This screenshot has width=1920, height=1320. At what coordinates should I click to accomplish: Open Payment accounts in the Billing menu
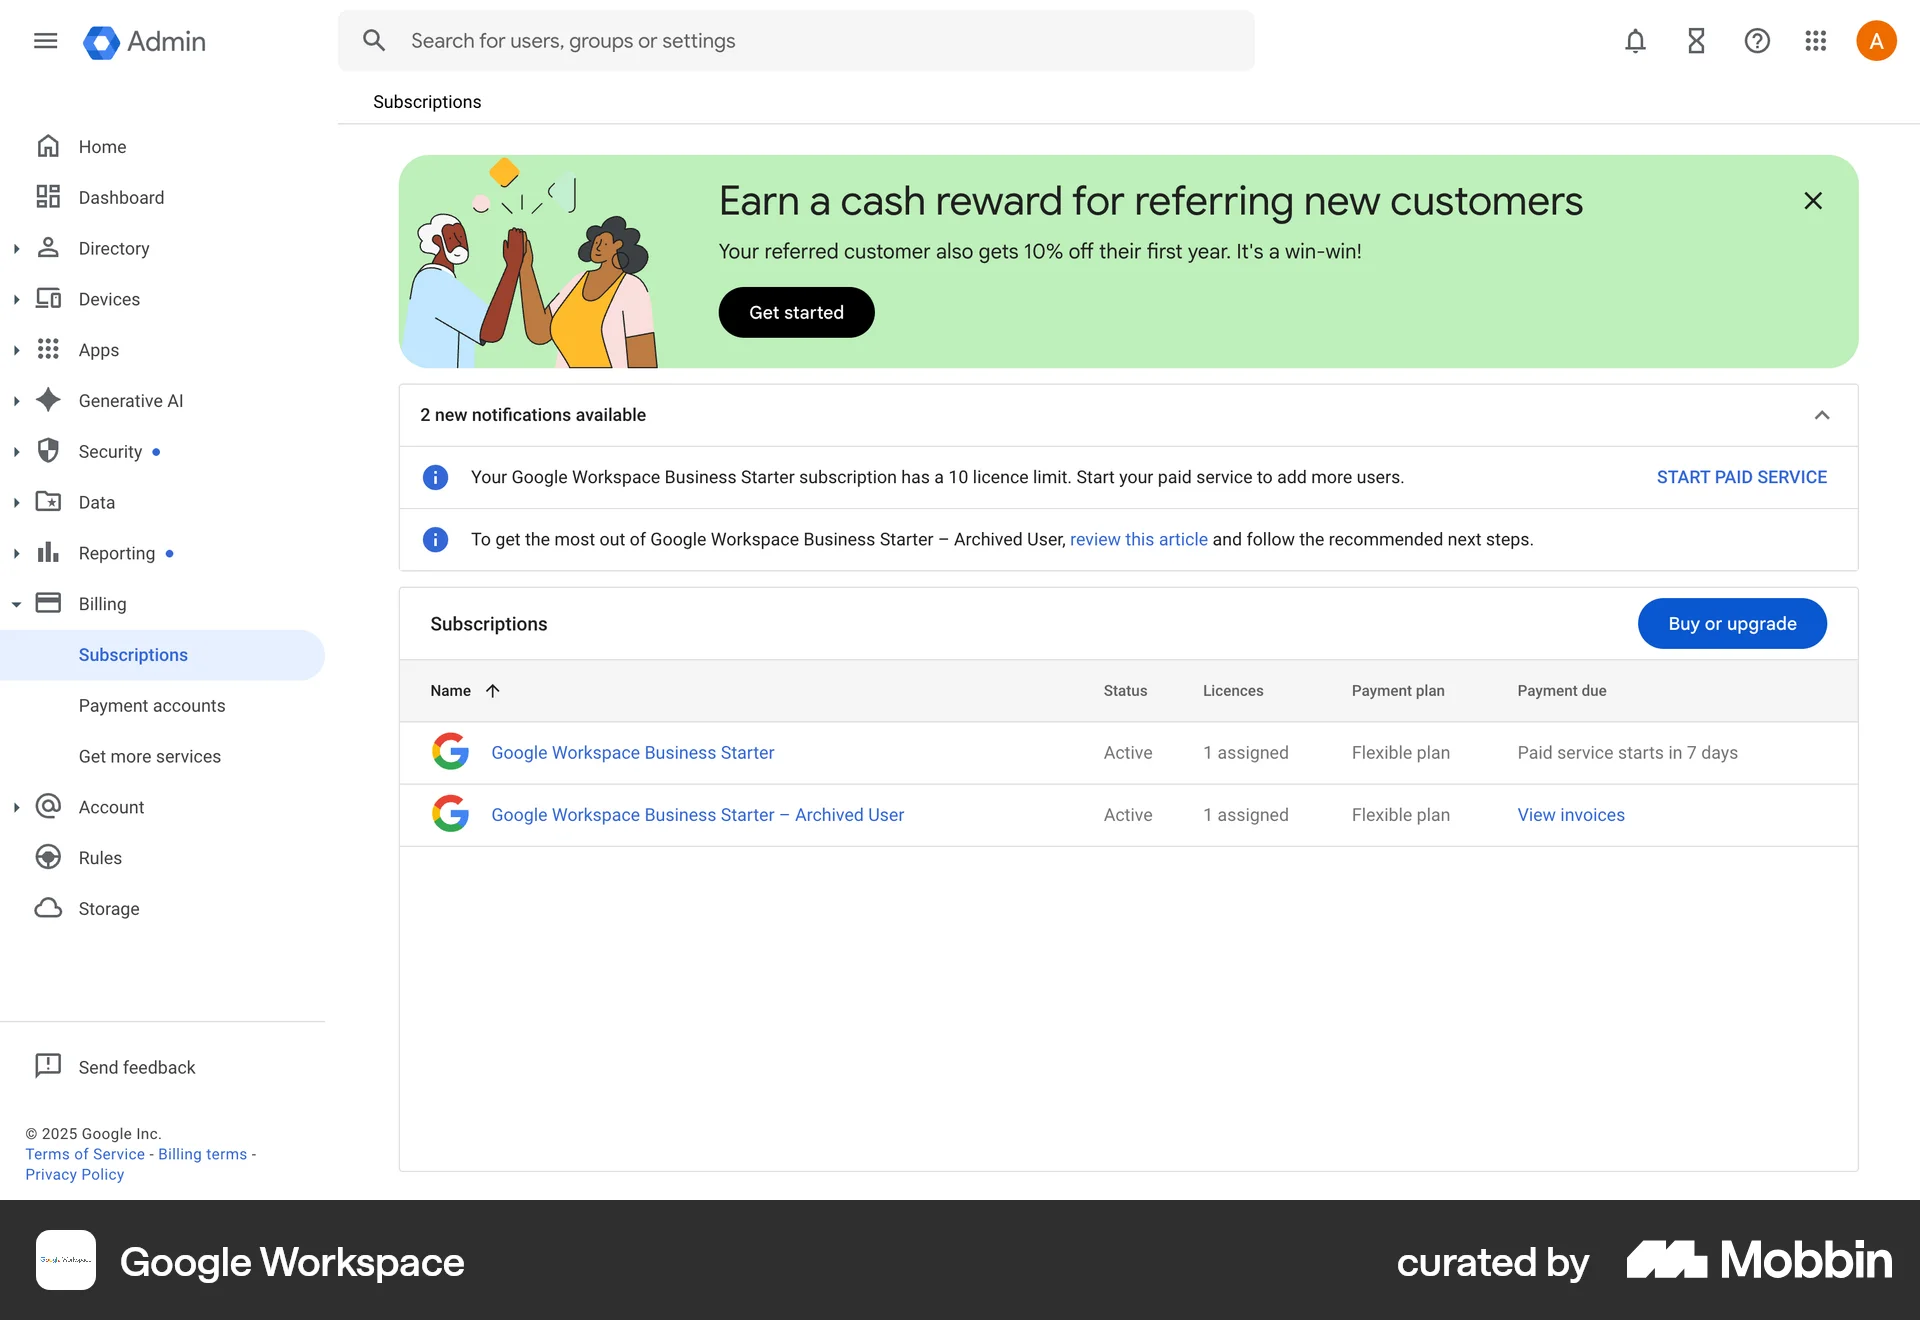pos(152,705)
